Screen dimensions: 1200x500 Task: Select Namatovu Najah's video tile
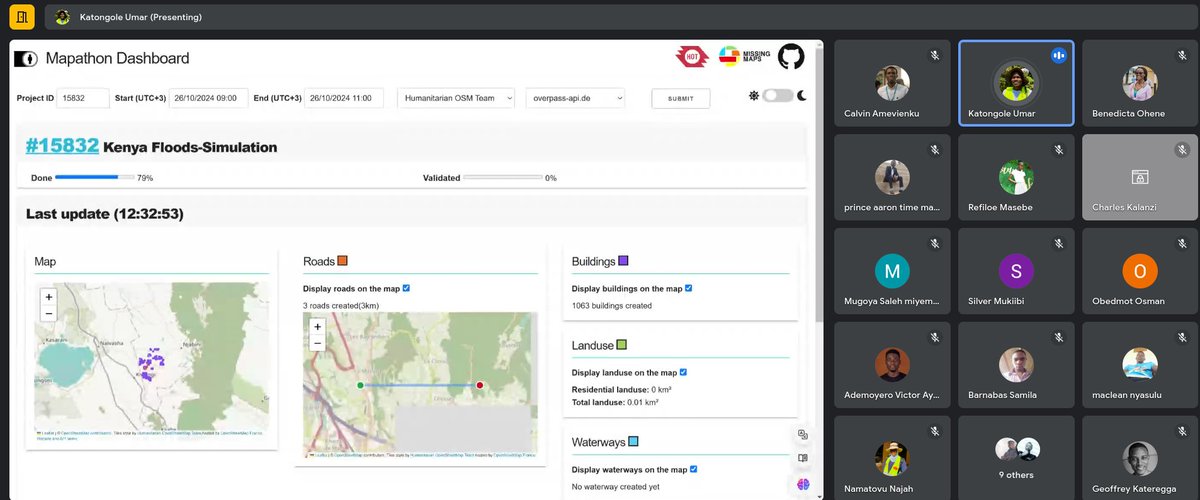click(892, 458)
